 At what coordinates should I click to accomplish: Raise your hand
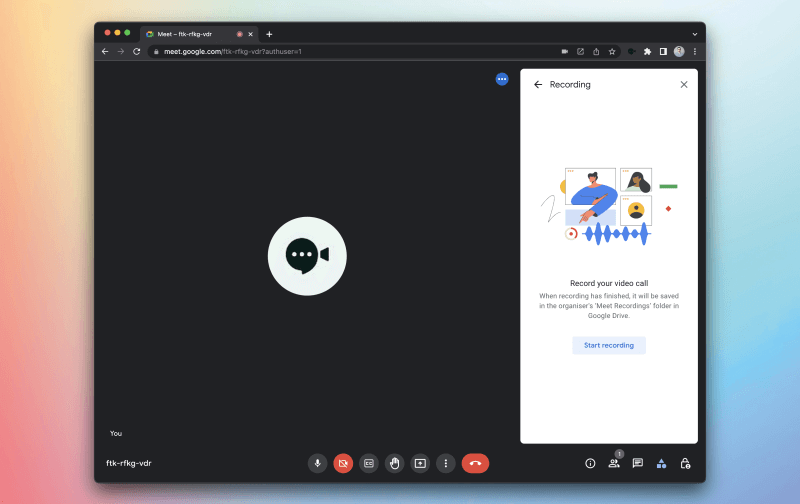[x=395, y=463]
